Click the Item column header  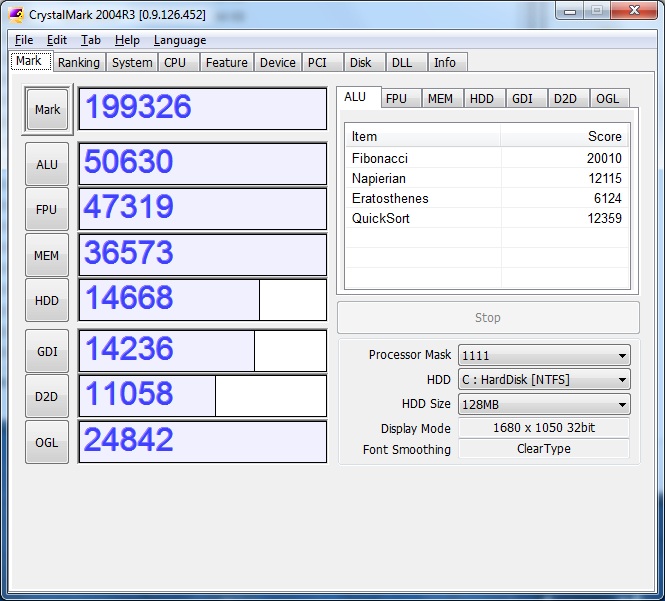423,136
